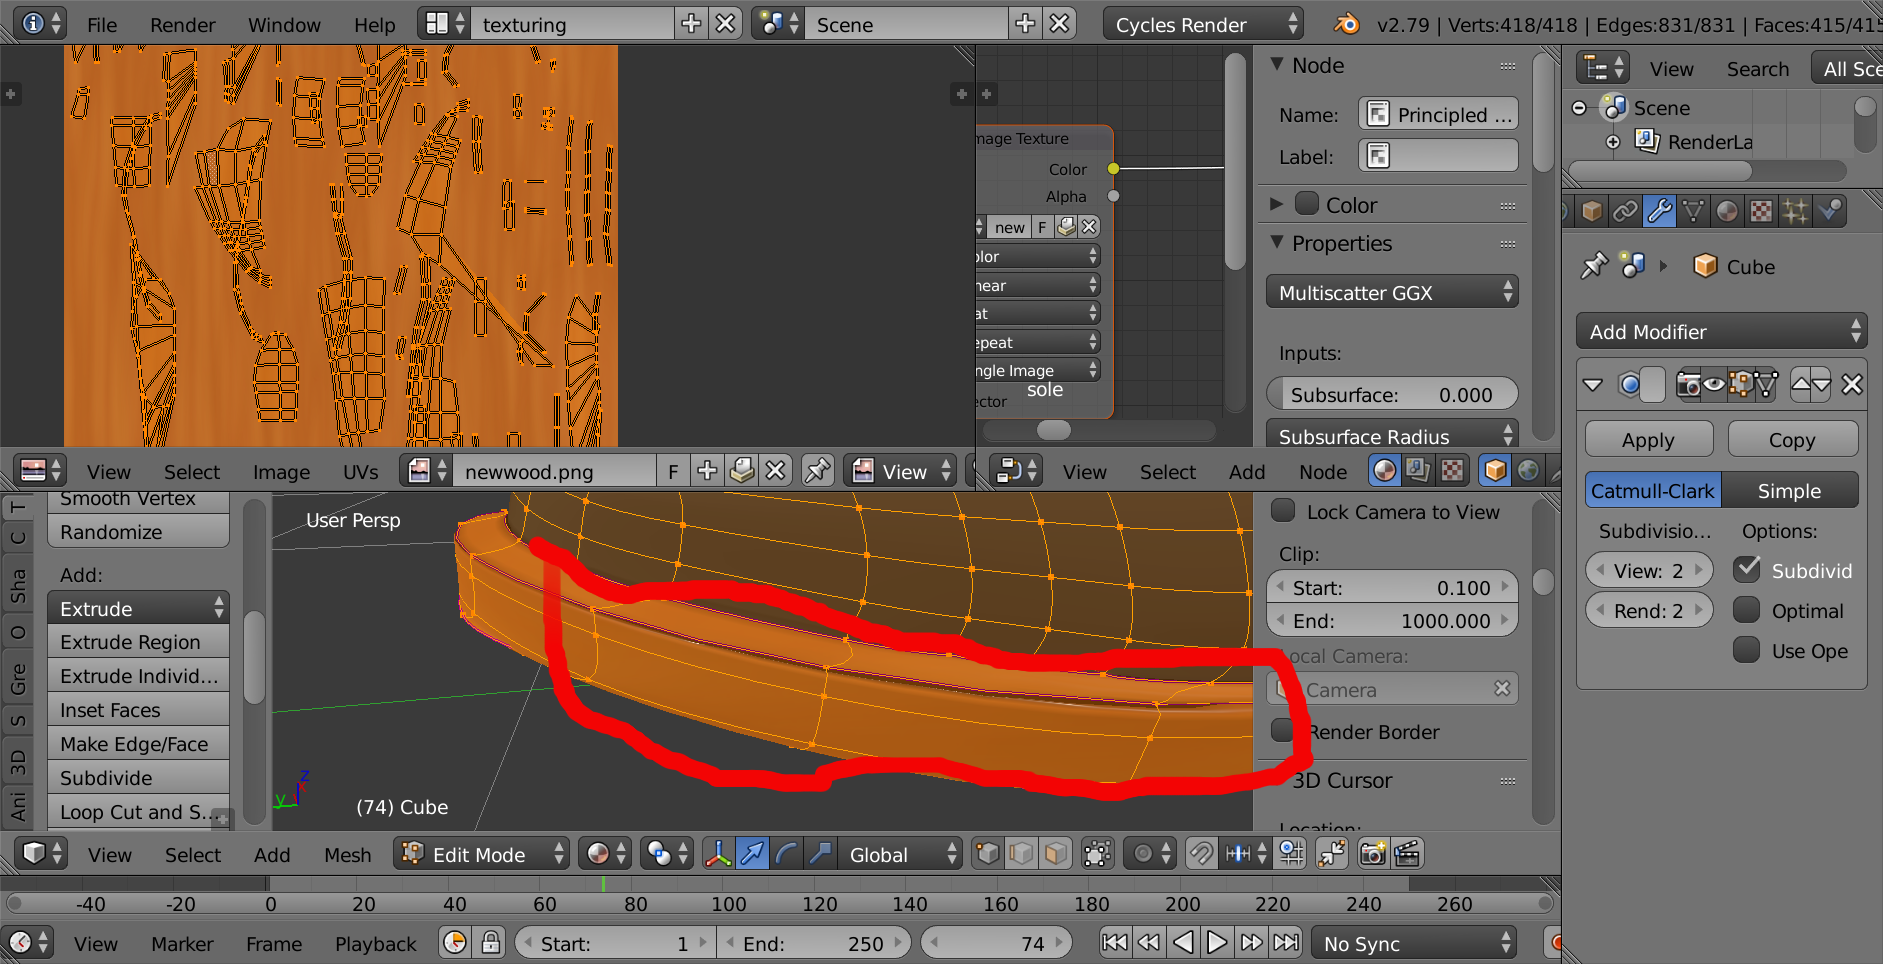Viewport: 1883px width, 964px height.
Task: Apply the Subsurf modifier
Action: [x=1649, y=439]
